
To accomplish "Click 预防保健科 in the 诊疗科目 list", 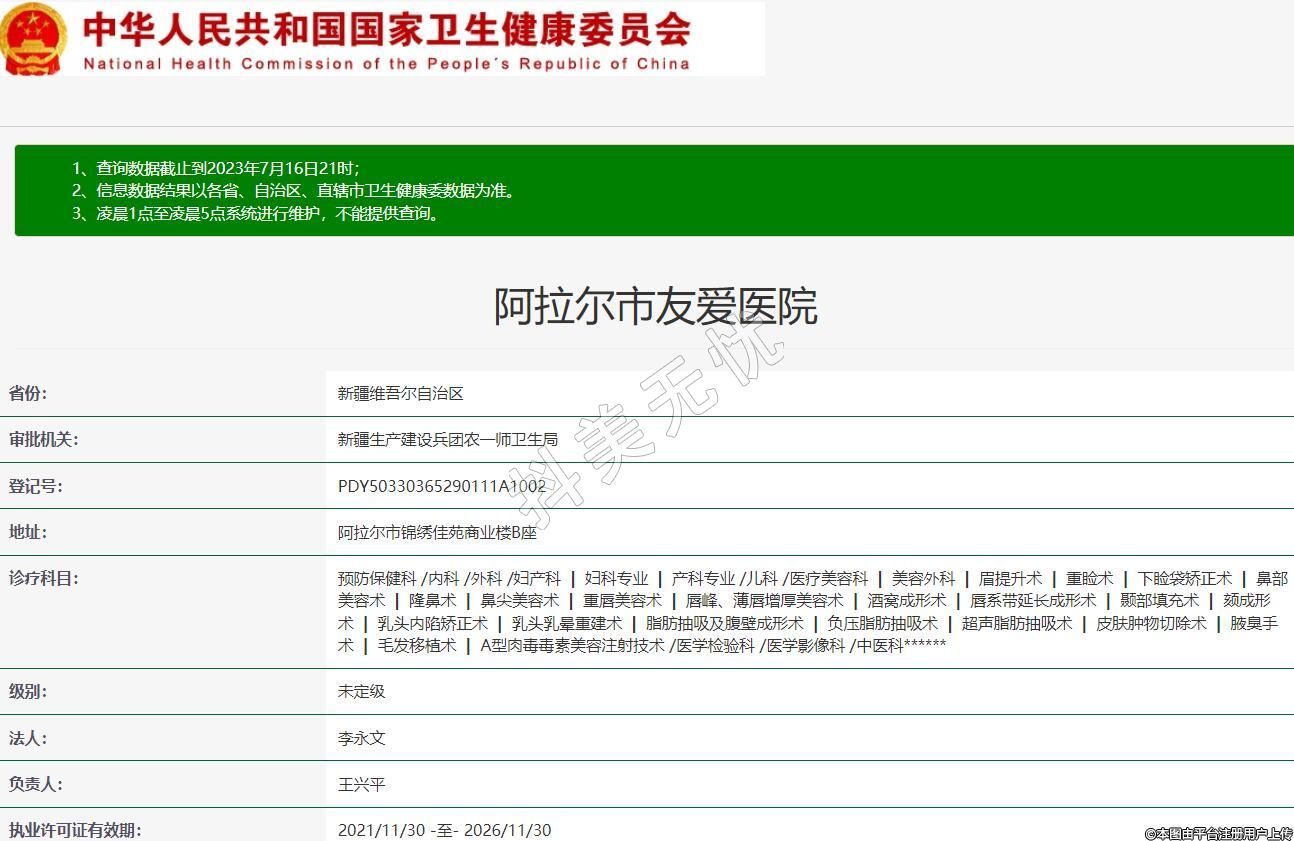I will (x=376, y=579).
